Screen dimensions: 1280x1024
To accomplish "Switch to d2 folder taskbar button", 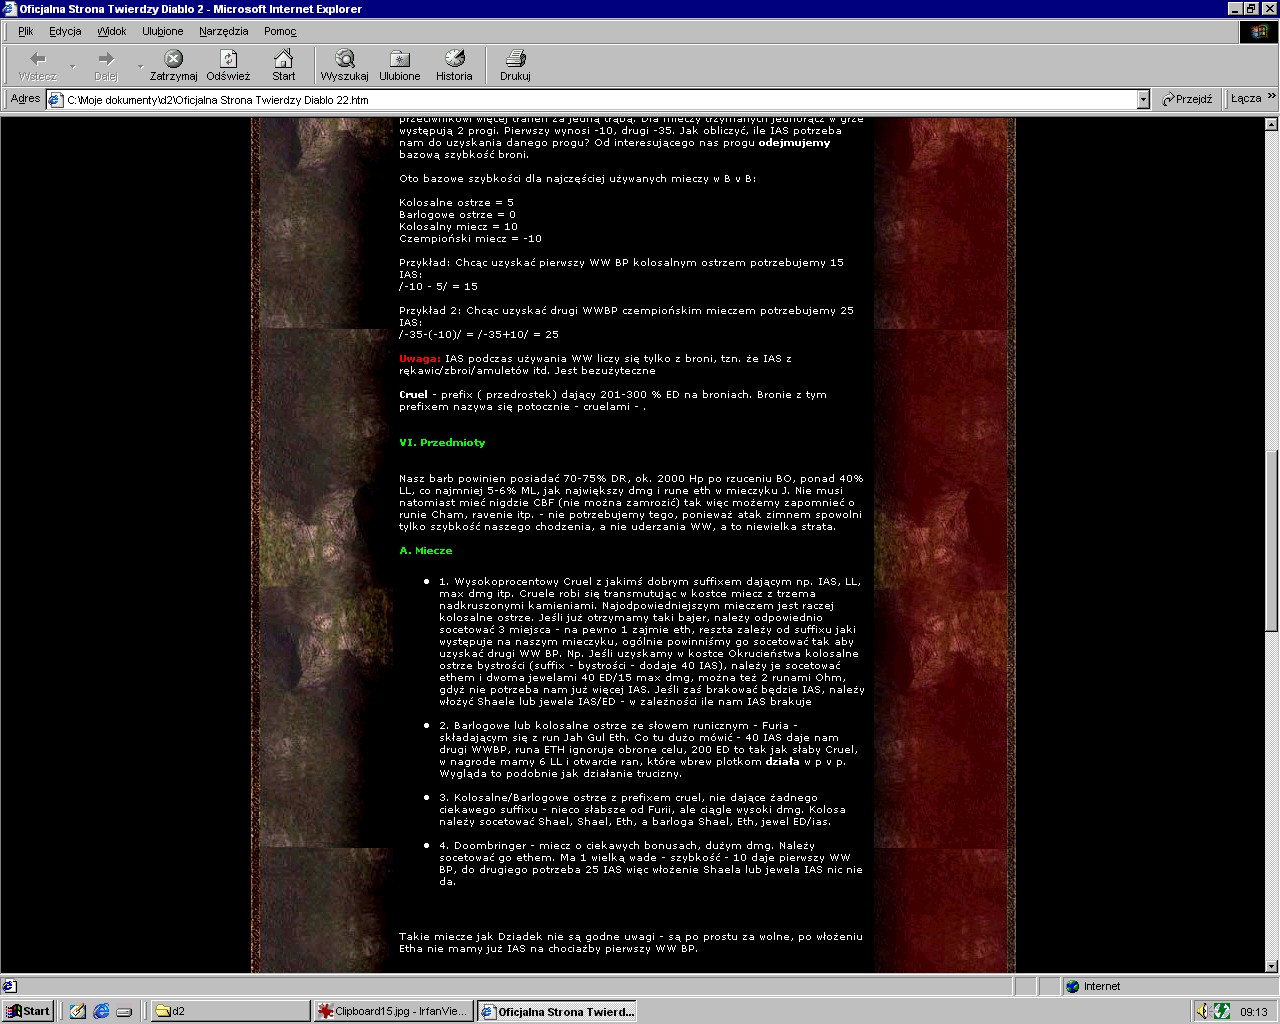I will pos(228,1011).
